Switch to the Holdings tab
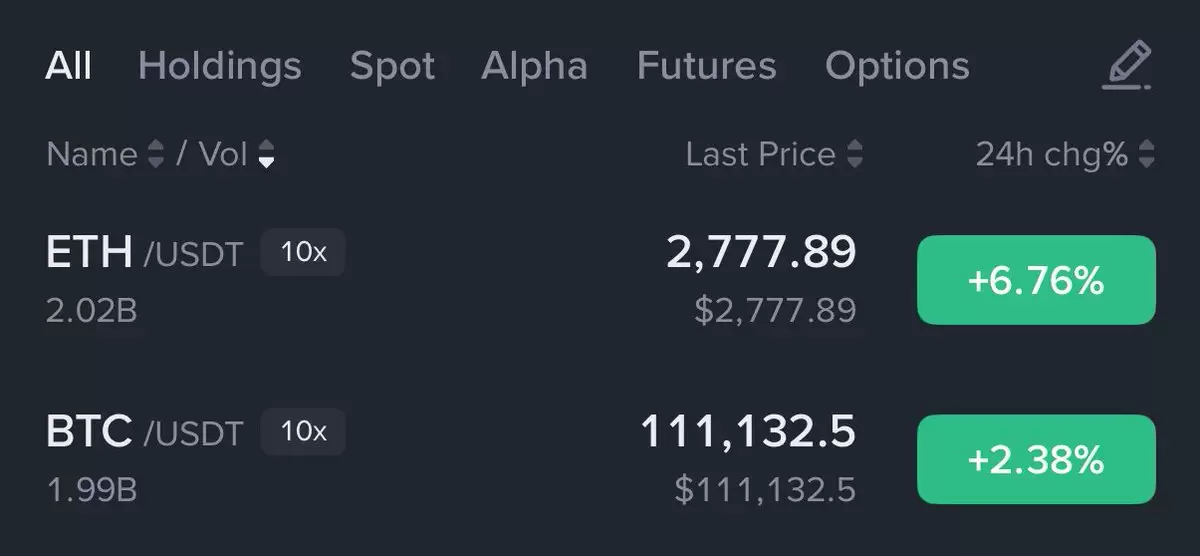The height and width of the screenshot is (556, 1200). pos(219,67)
